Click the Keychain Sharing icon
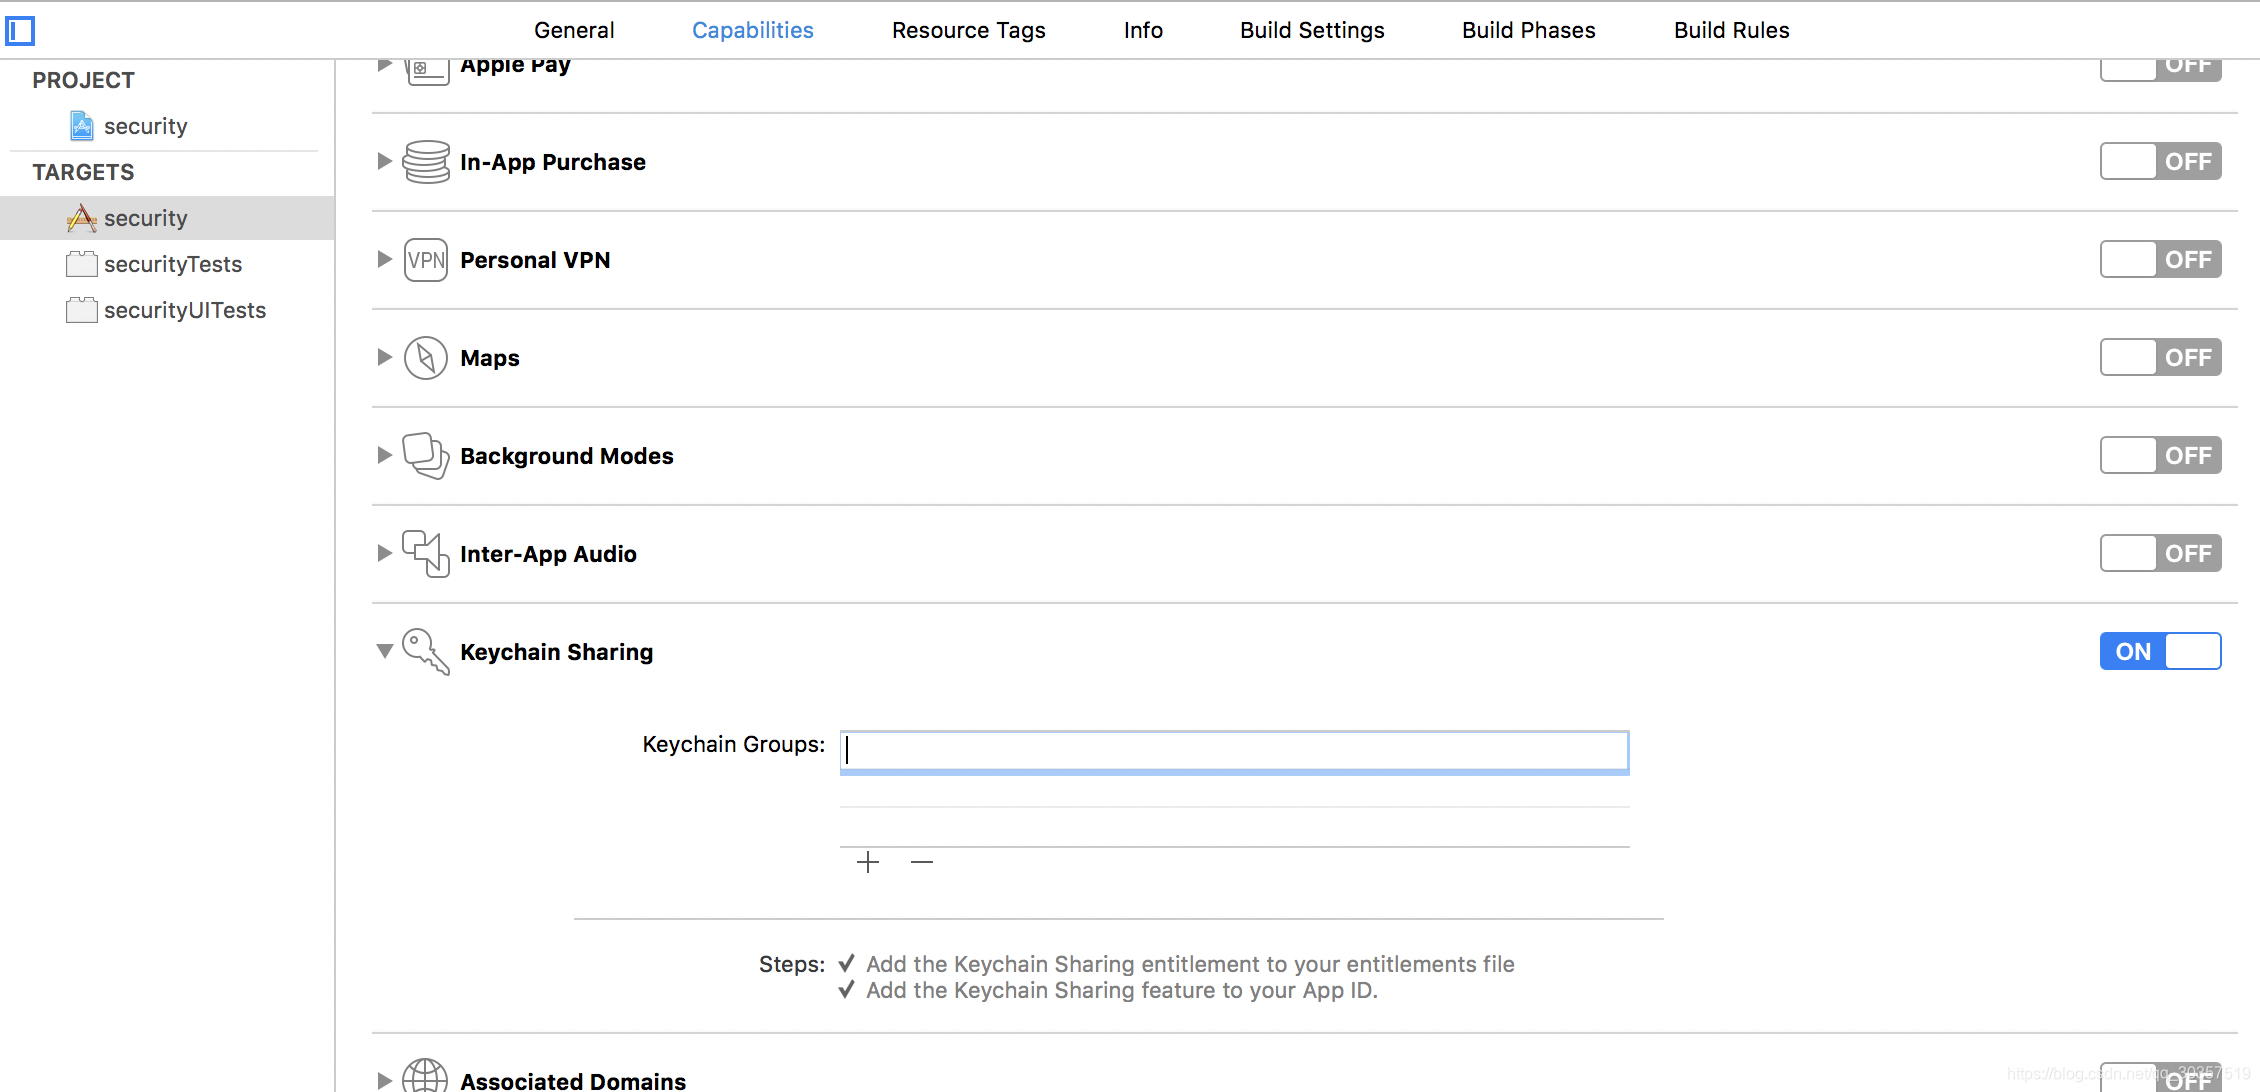The image size is (2260, 1092). pos(424,651)
